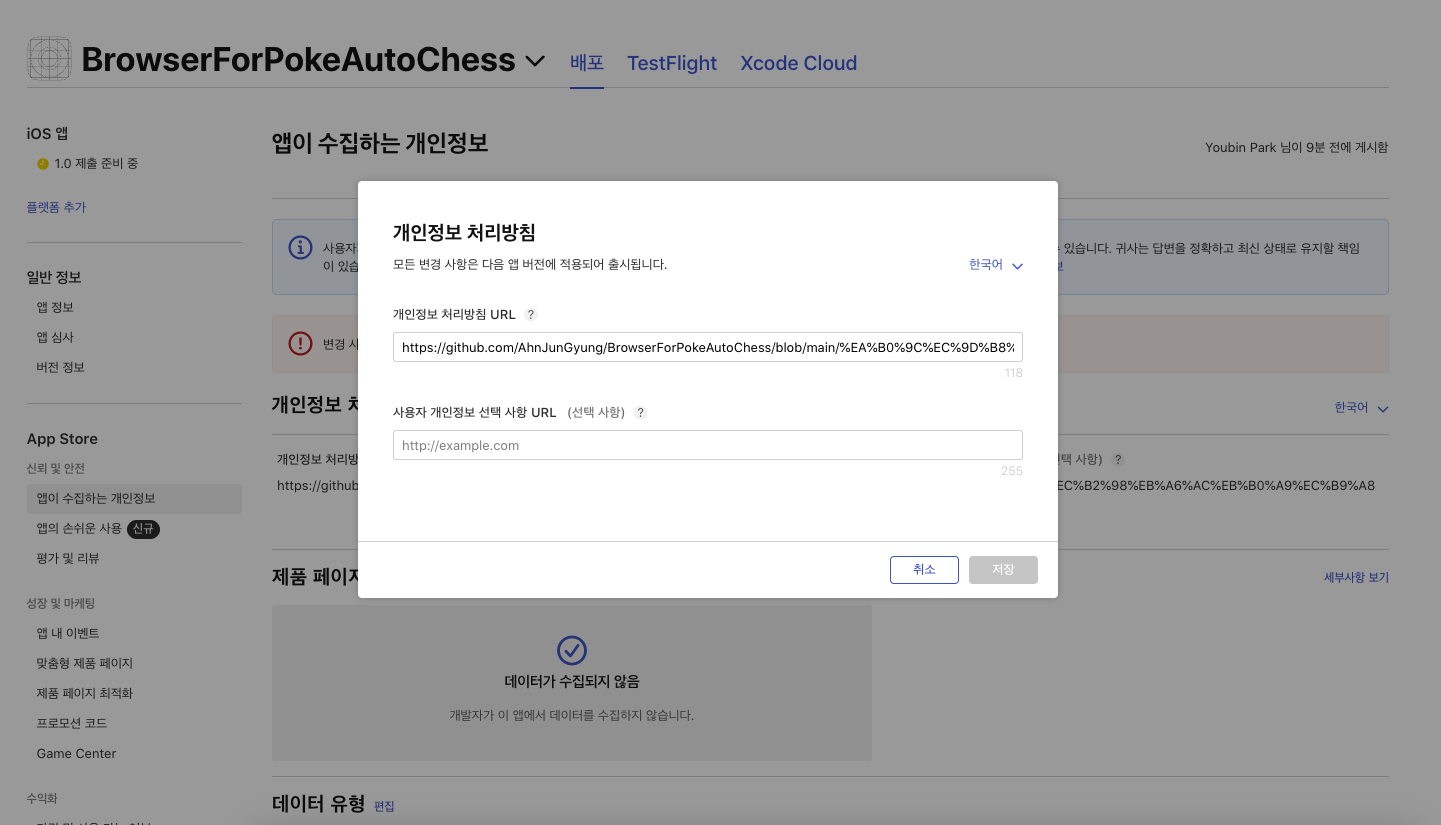Open Game Center in the sidebar

[76, 753]
